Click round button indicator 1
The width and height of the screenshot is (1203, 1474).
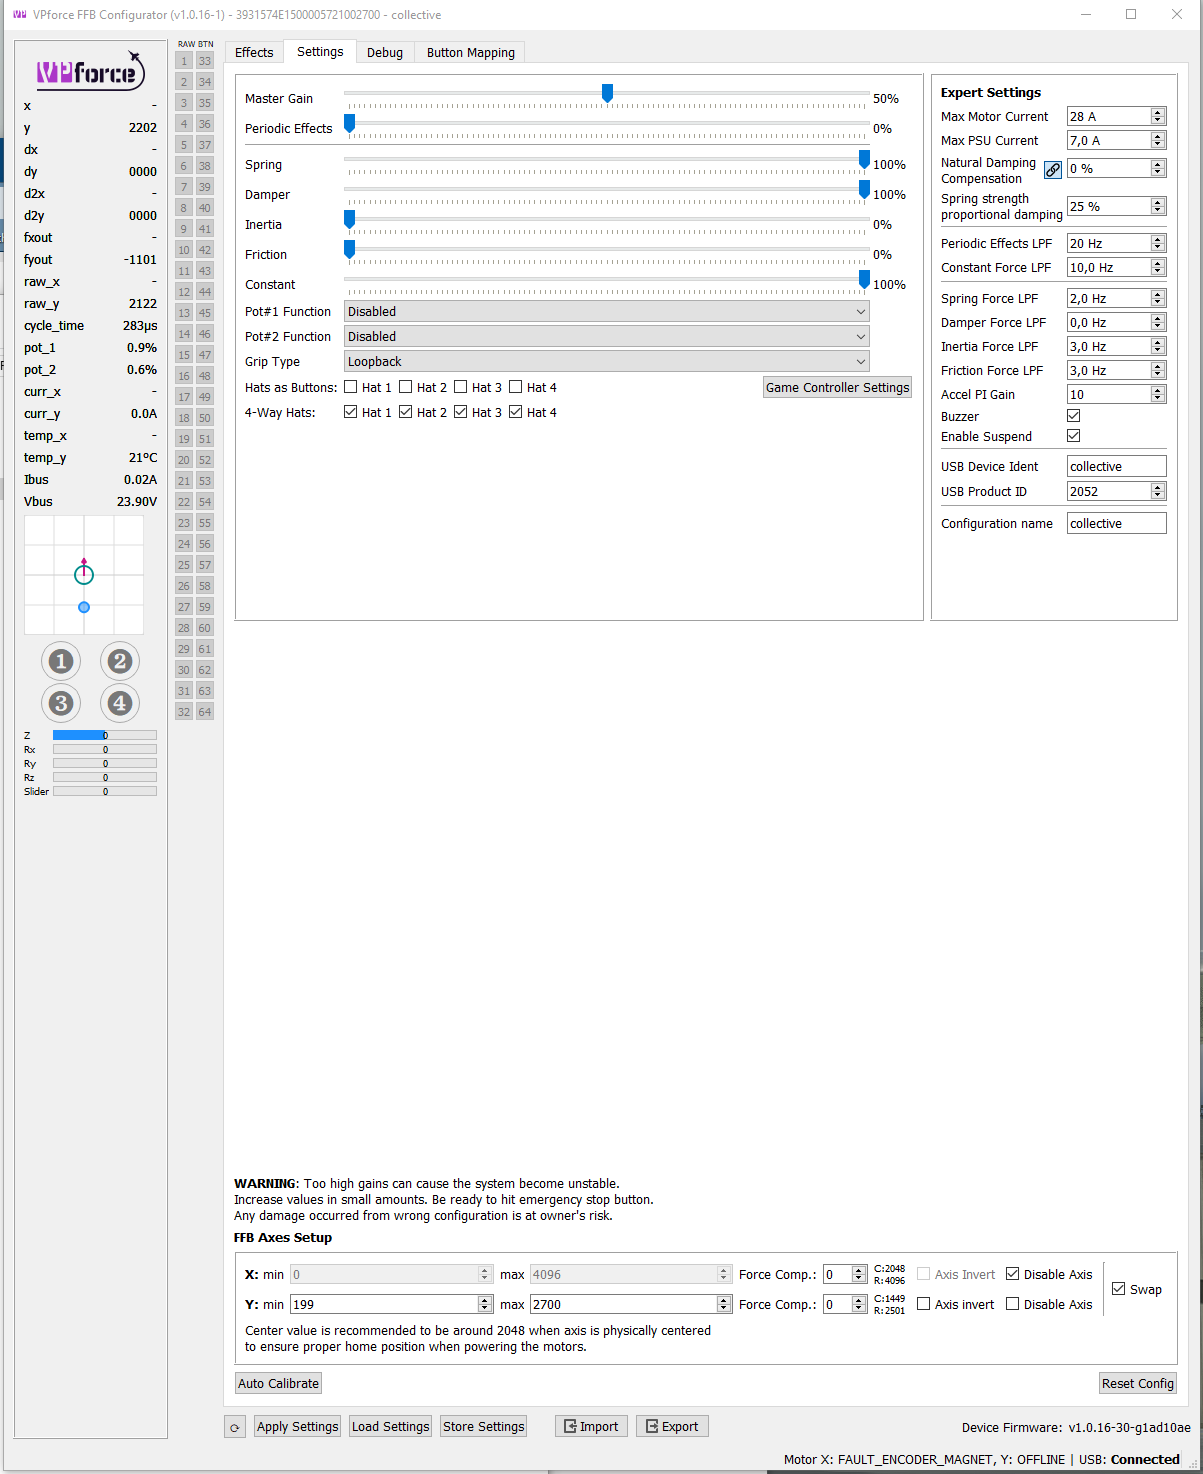click(61, 661)
